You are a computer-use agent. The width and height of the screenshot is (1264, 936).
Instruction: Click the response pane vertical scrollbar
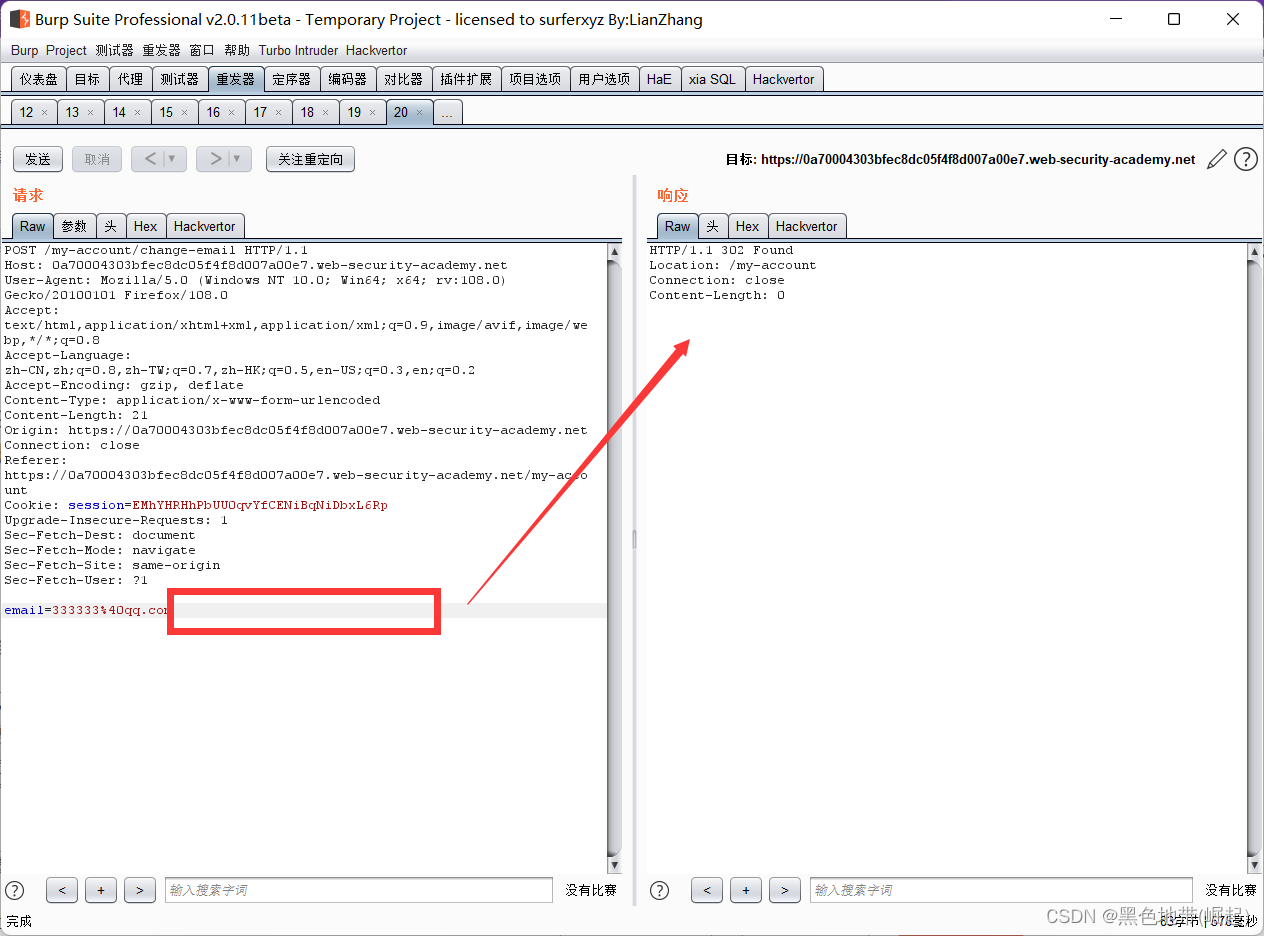pyautogui.click(x=1255, y=558)
